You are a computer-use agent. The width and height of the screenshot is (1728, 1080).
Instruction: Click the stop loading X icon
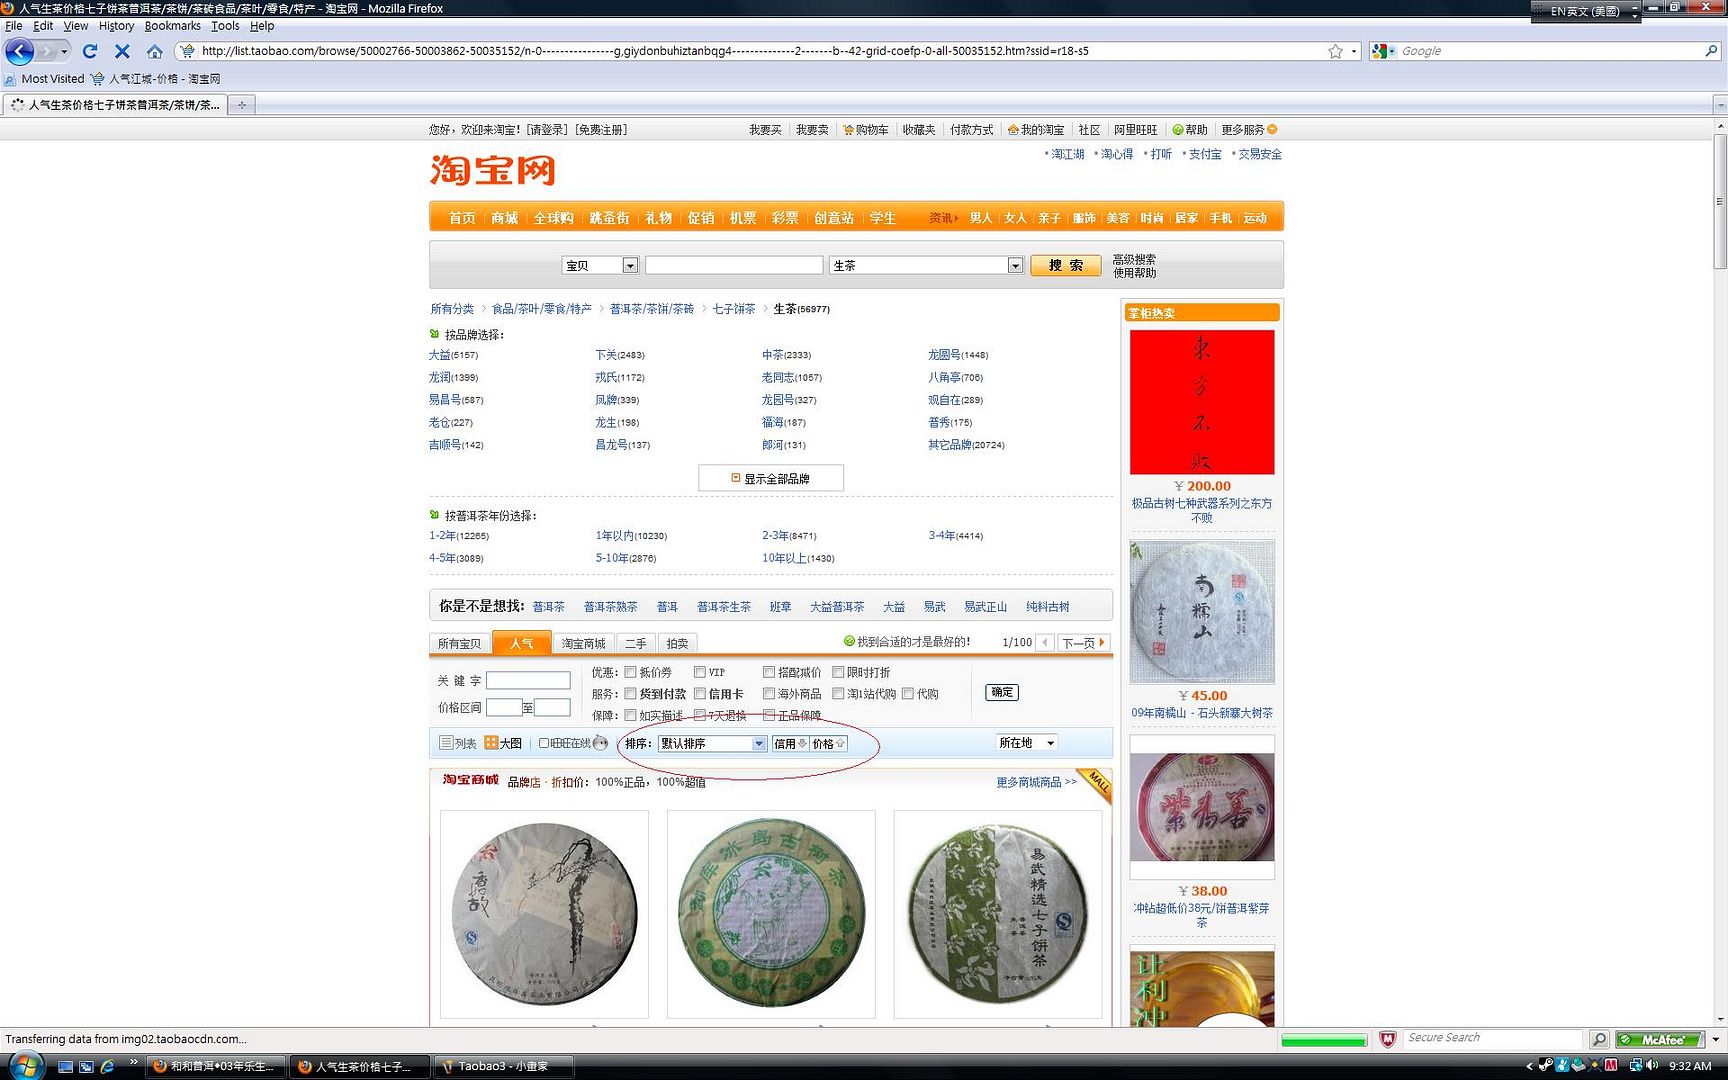coord(122,51)
